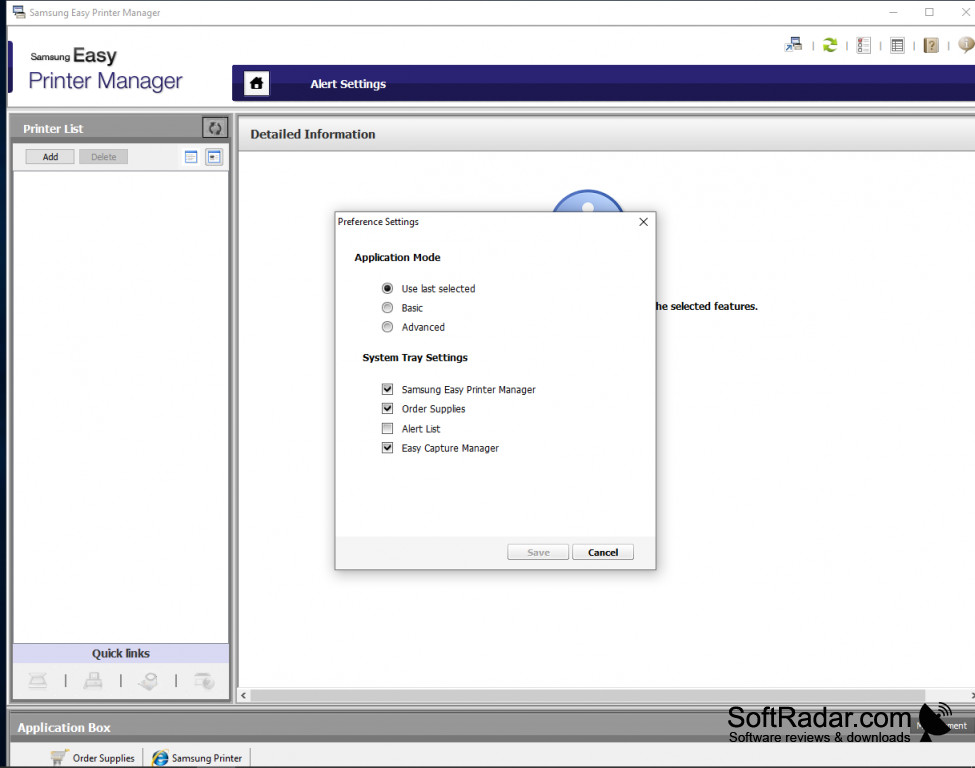Click the Add printer button
This screenshot has width=975, height=768.
tap(50, 157)
